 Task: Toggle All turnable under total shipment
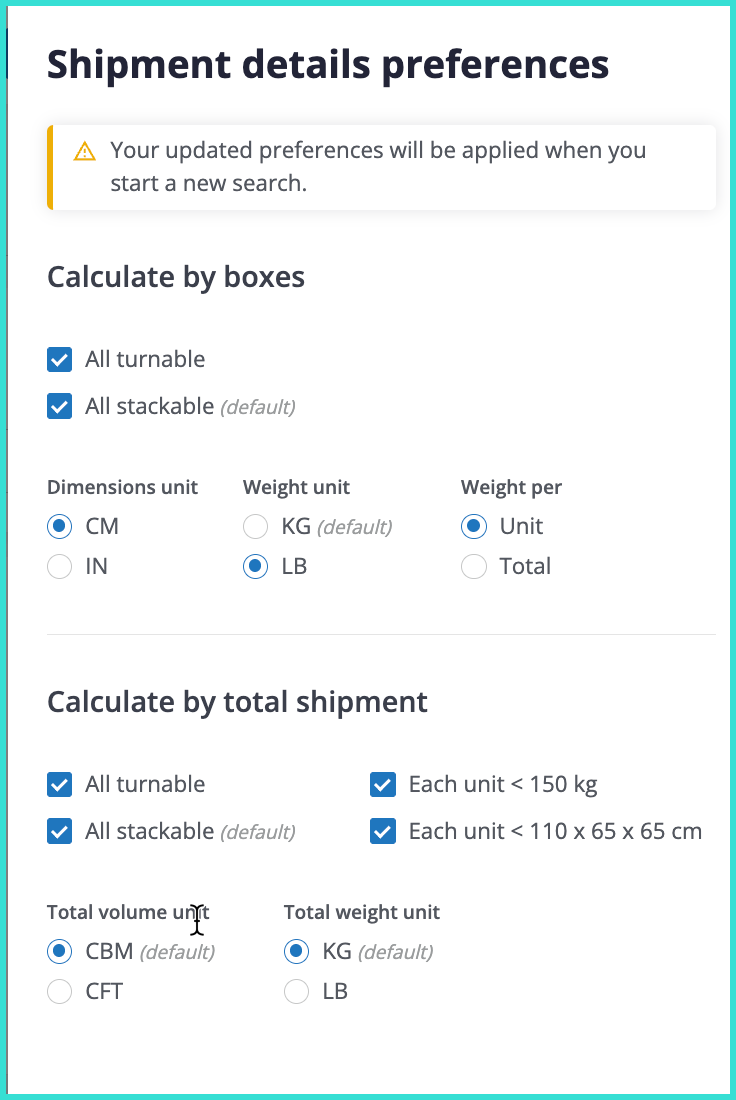click(x=60, y=784)
